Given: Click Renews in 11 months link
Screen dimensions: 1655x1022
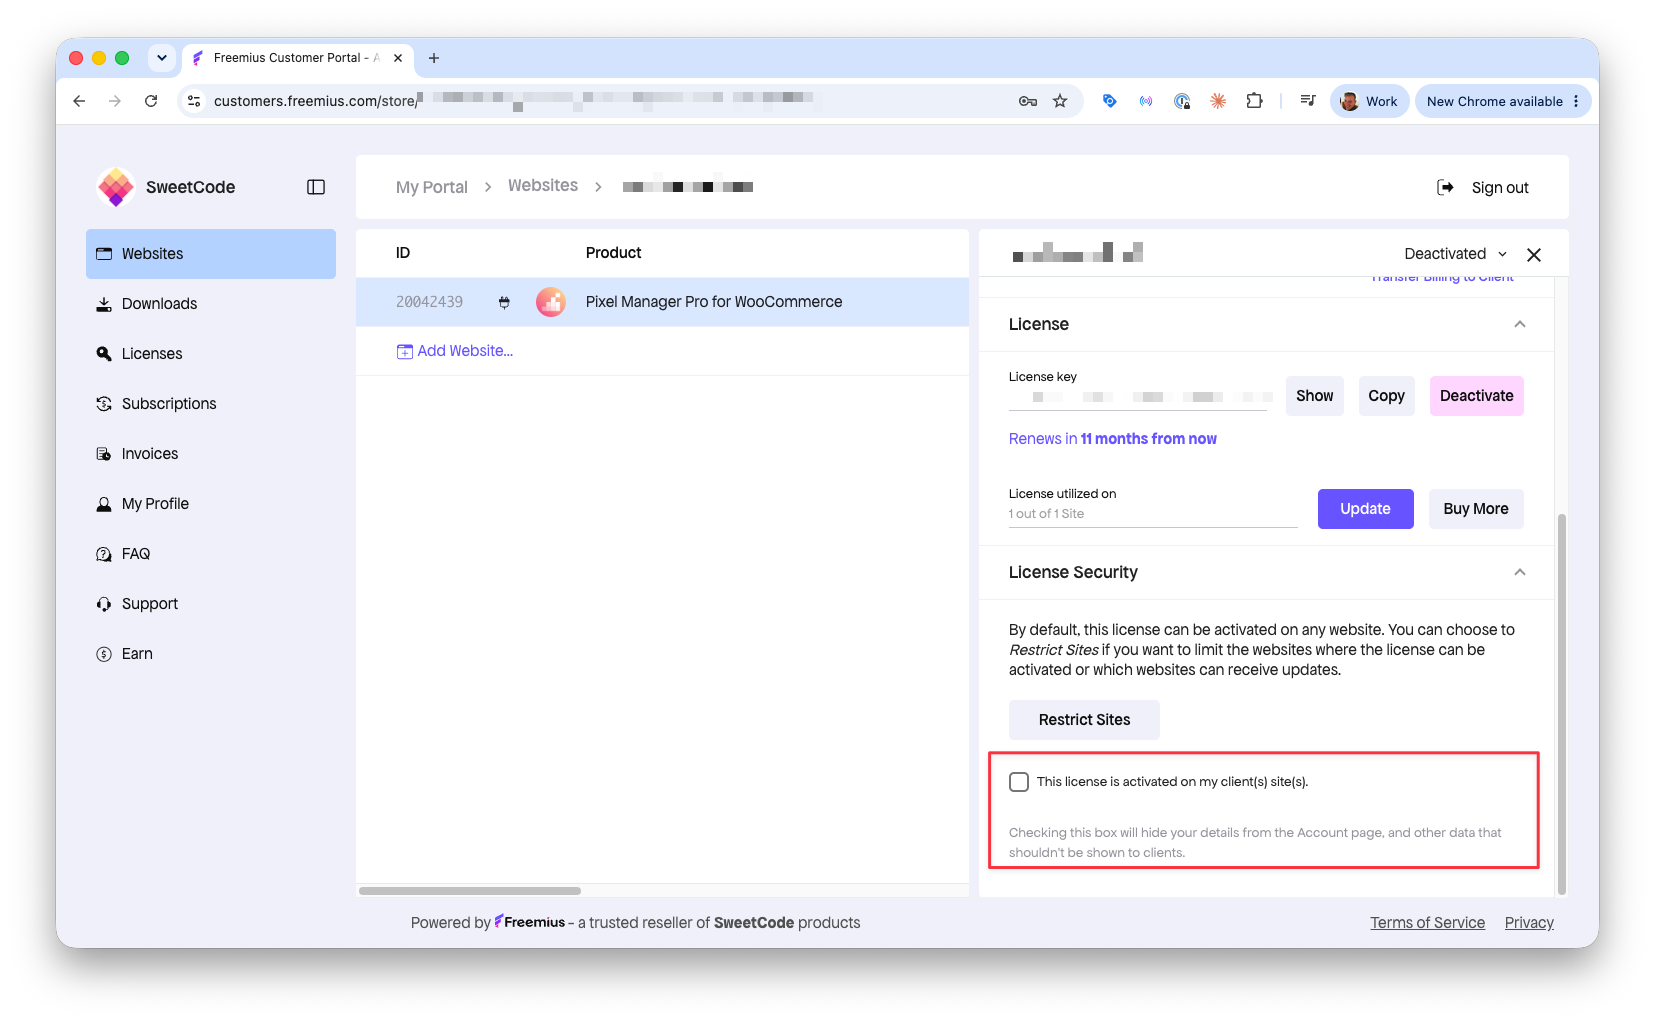Looking at the screenshot, I should 1112,439.
